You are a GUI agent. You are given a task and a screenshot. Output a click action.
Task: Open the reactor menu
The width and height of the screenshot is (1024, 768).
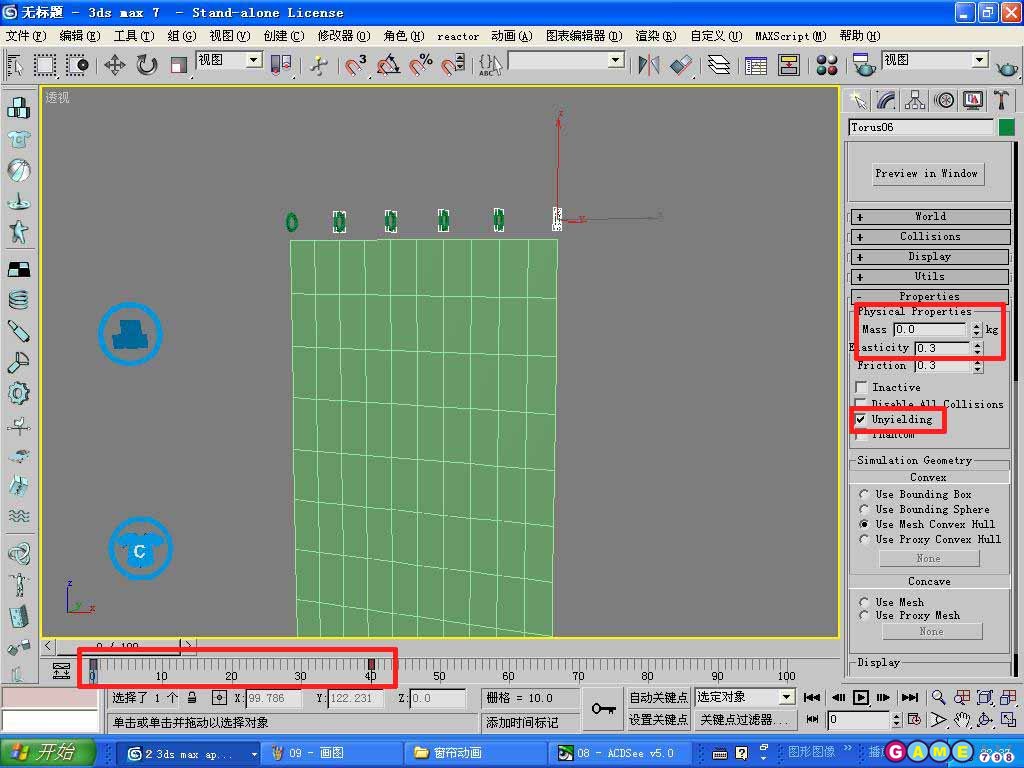[458, 37]
